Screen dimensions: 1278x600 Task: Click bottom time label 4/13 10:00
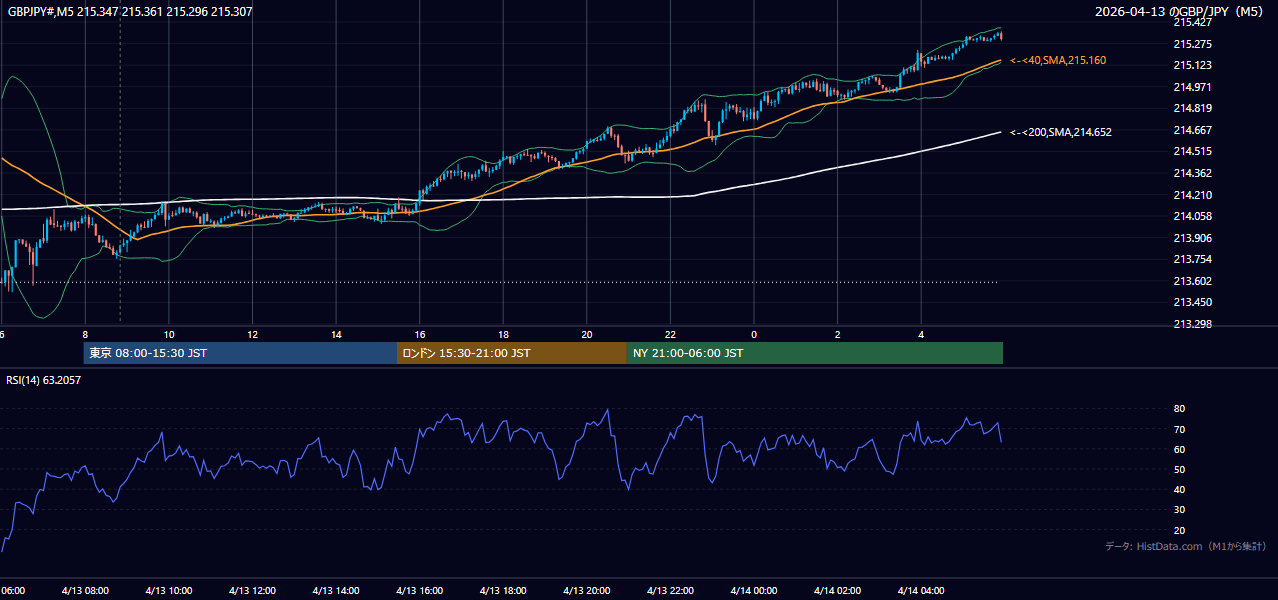169,591
